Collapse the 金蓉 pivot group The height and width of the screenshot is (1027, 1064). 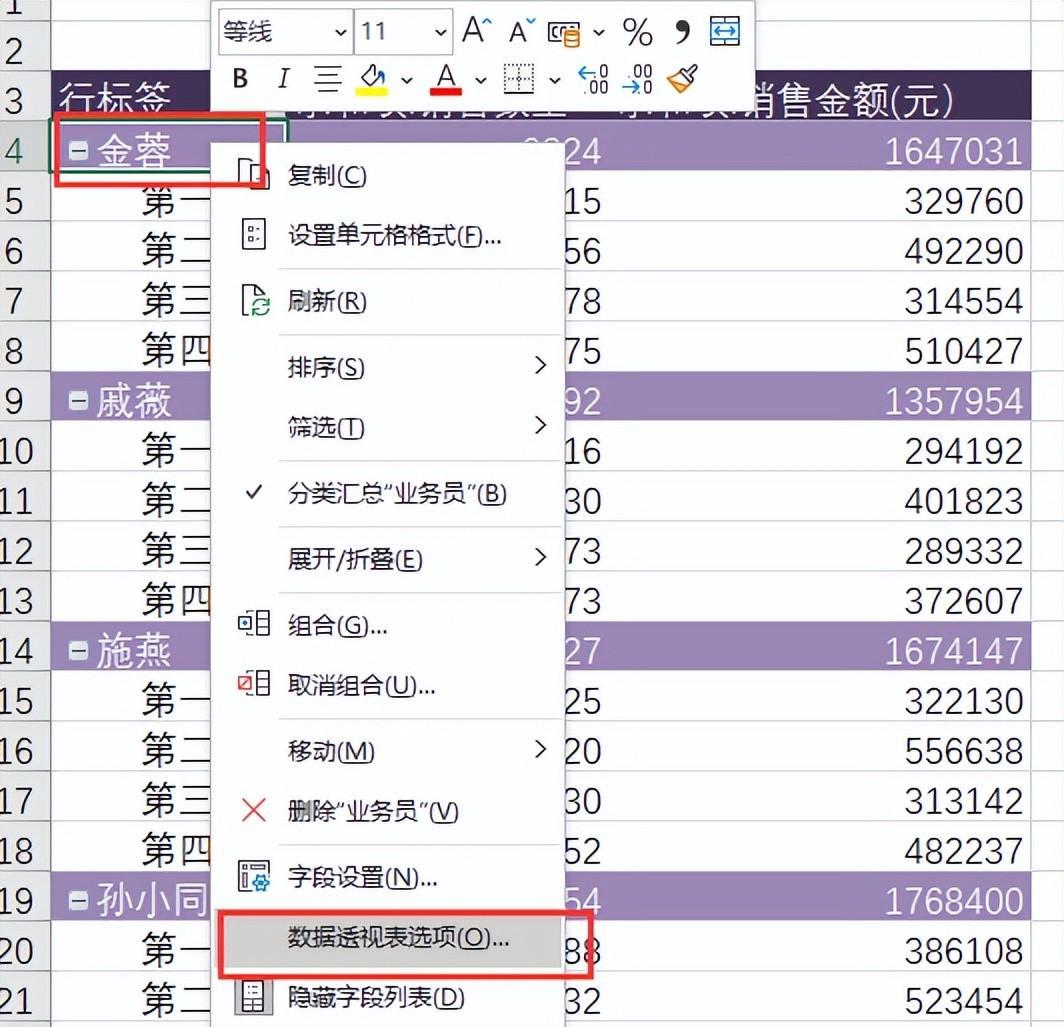[79, 151]
